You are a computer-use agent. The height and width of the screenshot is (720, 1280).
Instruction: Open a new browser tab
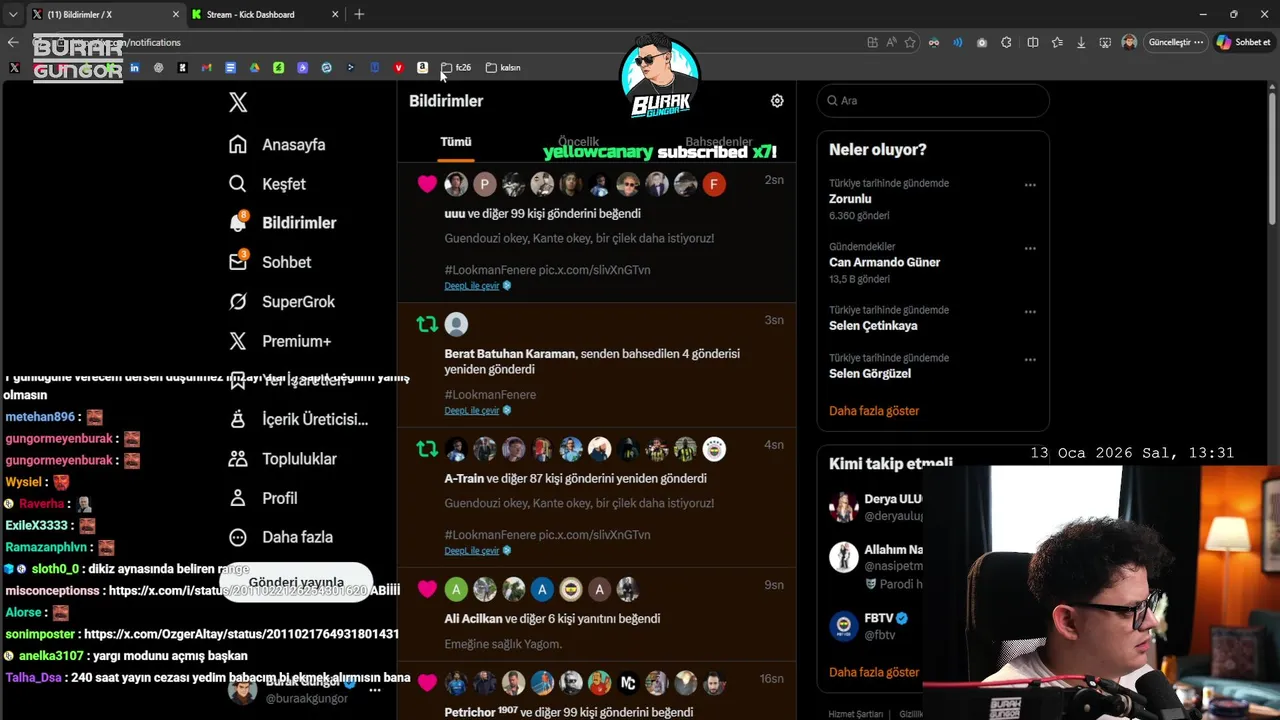[x=359, y=14]
